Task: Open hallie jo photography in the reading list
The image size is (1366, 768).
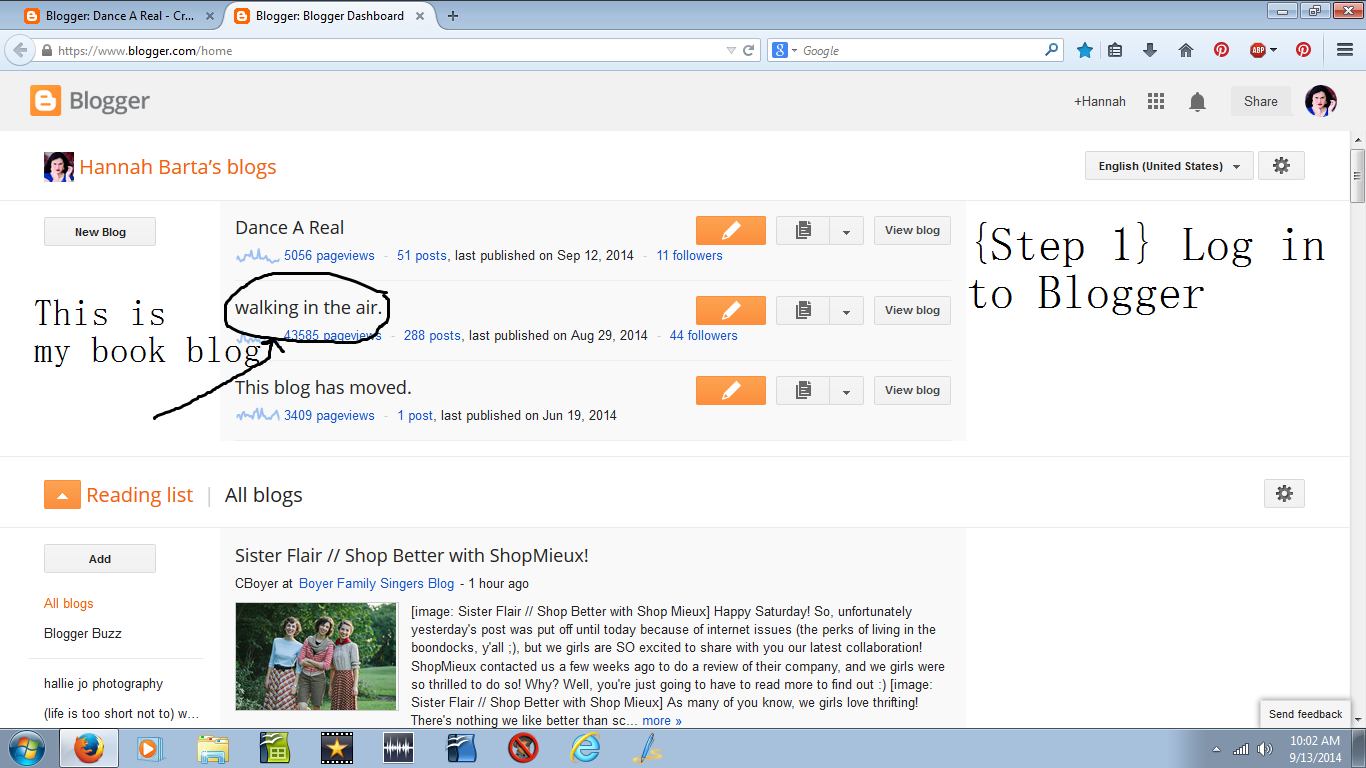Action: (103, 684)
